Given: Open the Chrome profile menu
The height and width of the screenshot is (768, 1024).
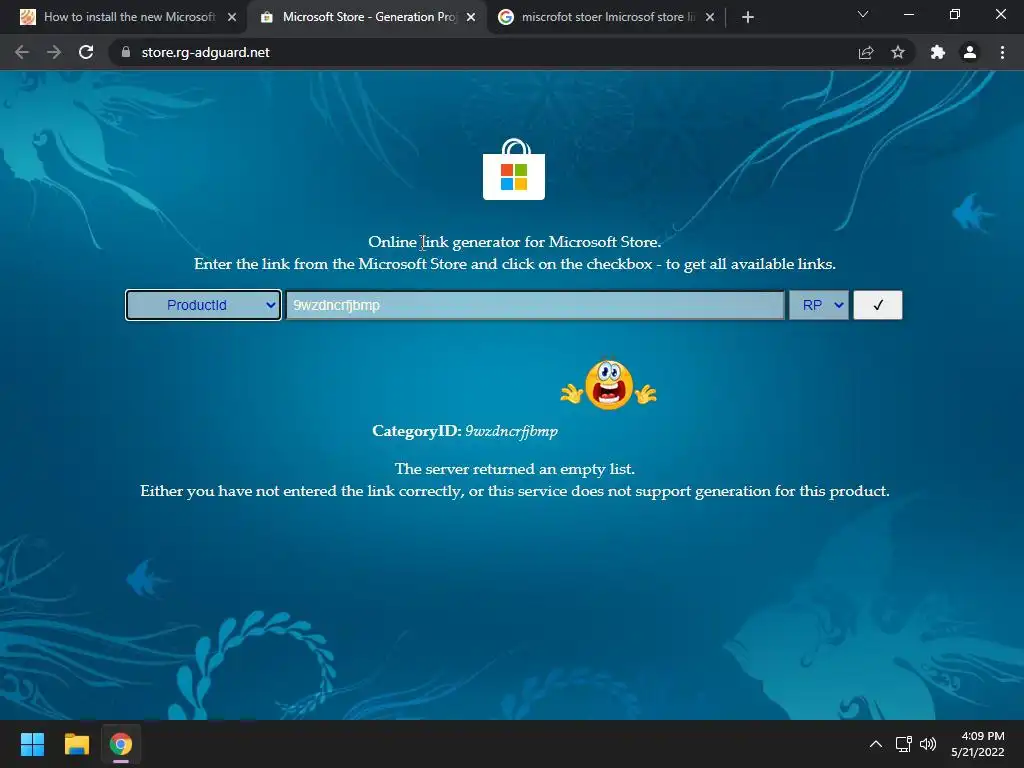Looking at the screenshot, I should pyautogui.click(x=970, y=52).
